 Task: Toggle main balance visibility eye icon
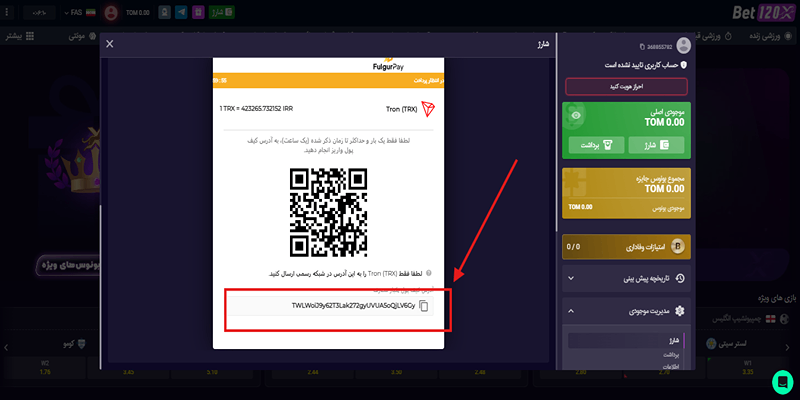(x=575, y=115)
